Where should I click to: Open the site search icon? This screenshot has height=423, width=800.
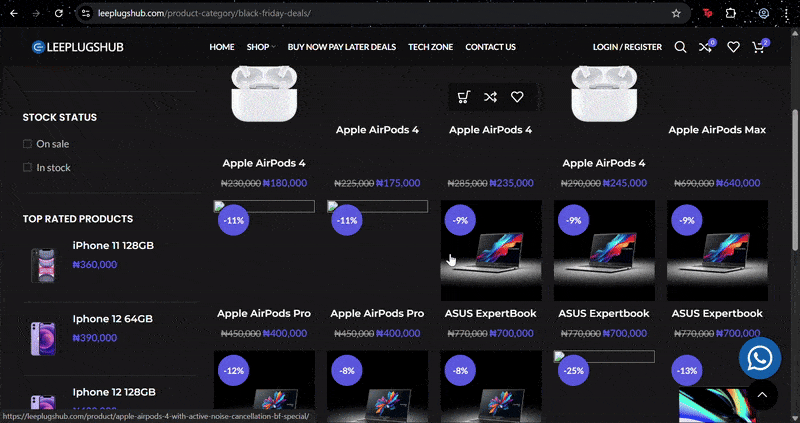click(680, 47)
